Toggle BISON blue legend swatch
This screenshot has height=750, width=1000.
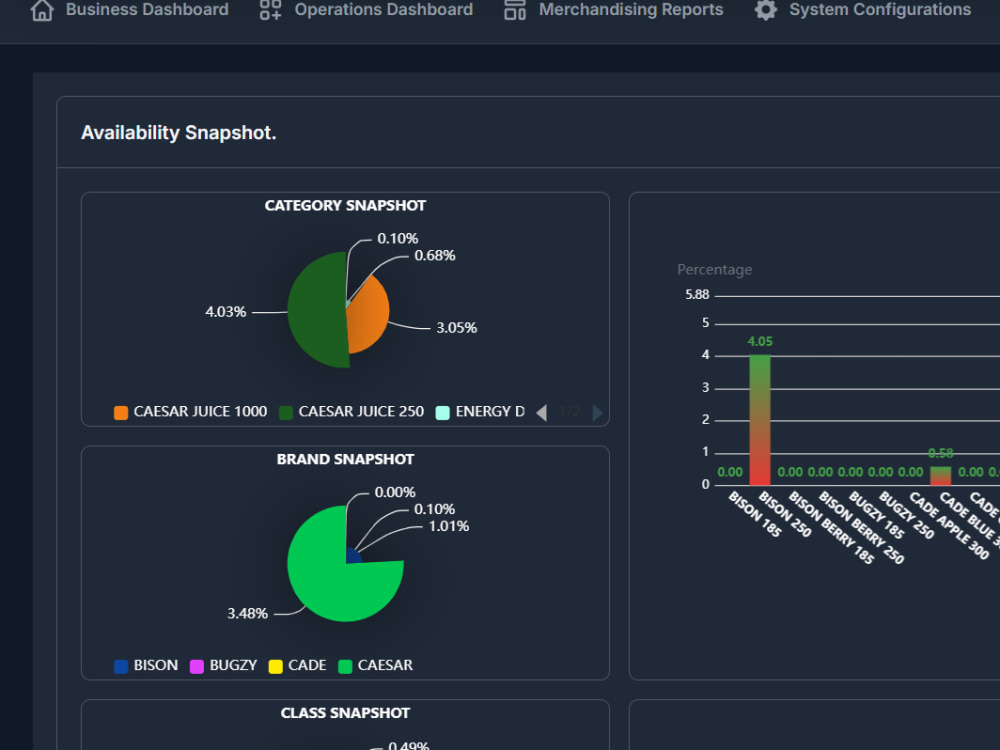pyautogui.click(x=121, y=666)
